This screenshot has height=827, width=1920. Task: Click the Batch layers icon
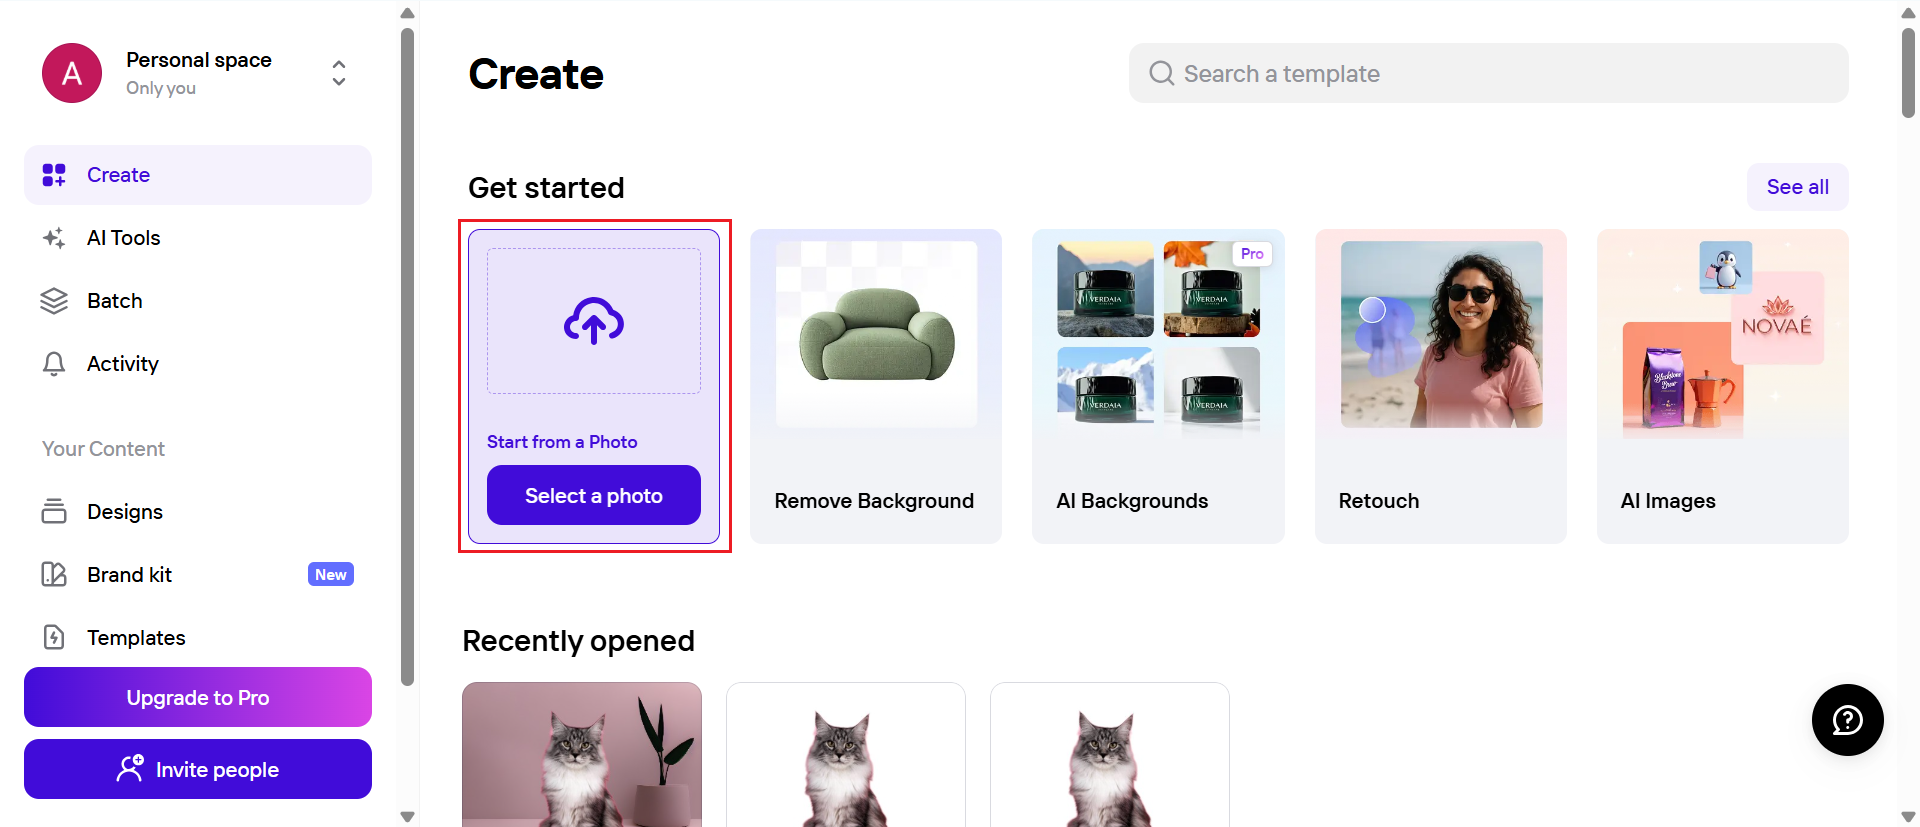click(54, 301)
